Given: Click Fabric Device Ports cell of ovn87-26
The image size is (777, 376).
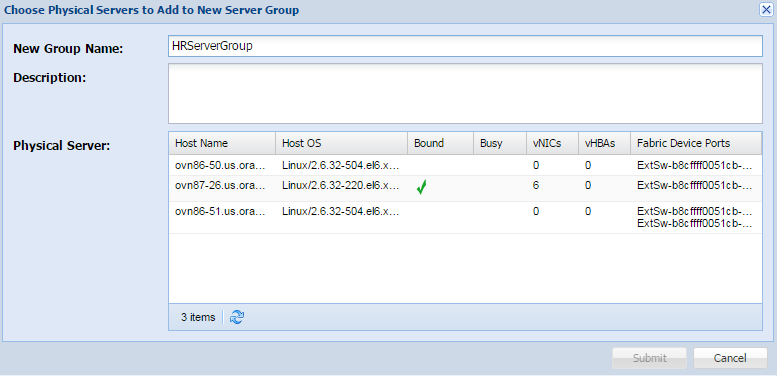Looking at the screenshot, I should click(695, 186).
